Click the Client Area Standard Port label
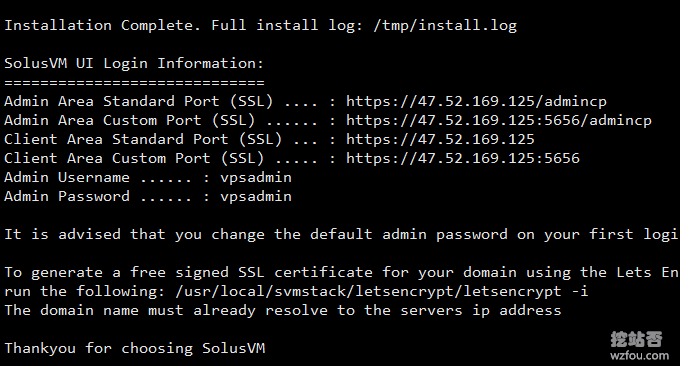Image resolution: width=680 pixels, height=366 pixels. (143, 140)
